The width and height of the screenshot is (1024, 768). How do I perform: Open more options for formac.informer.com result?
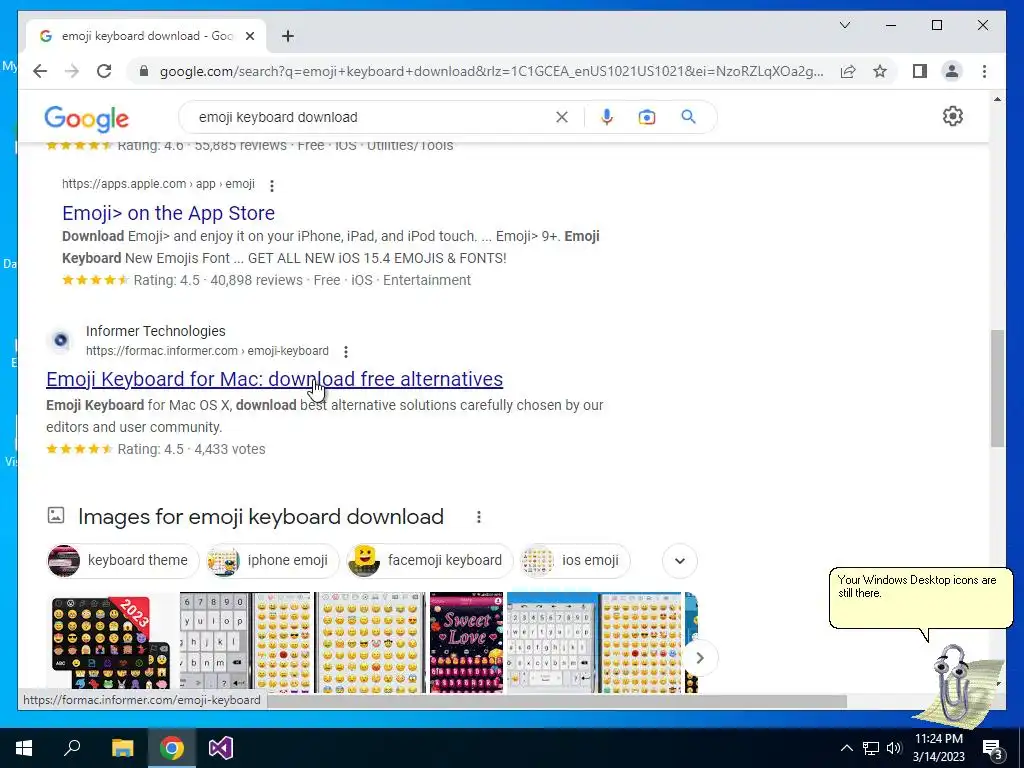point(345,352)
